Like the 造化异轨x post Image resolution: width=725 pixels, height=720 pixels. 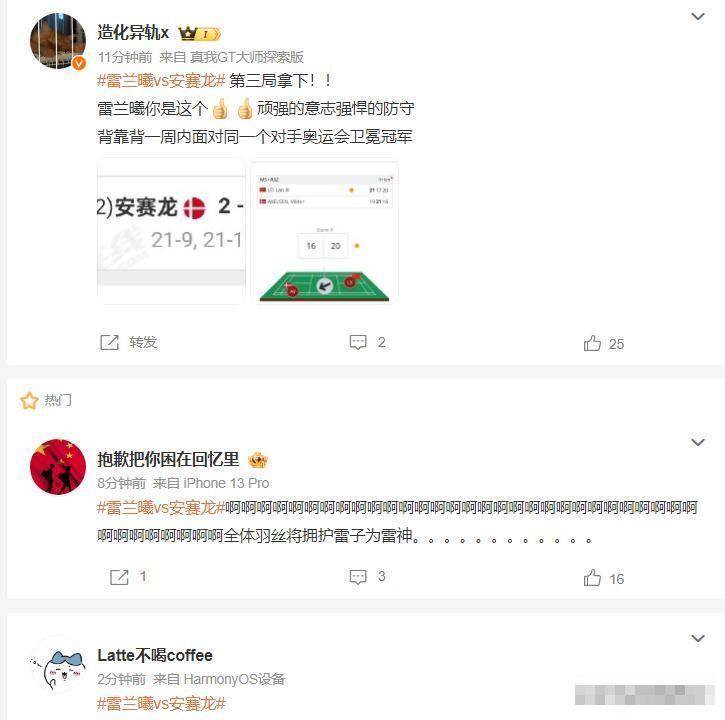(592, 343)
